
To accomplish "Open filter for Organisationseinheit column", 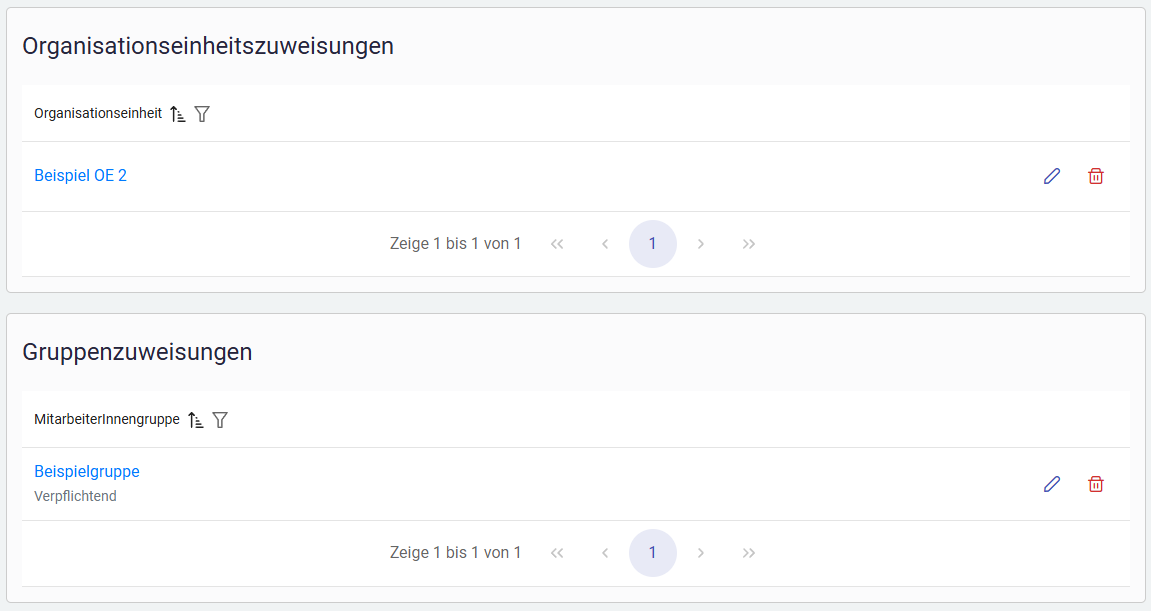I will point(202,114).
